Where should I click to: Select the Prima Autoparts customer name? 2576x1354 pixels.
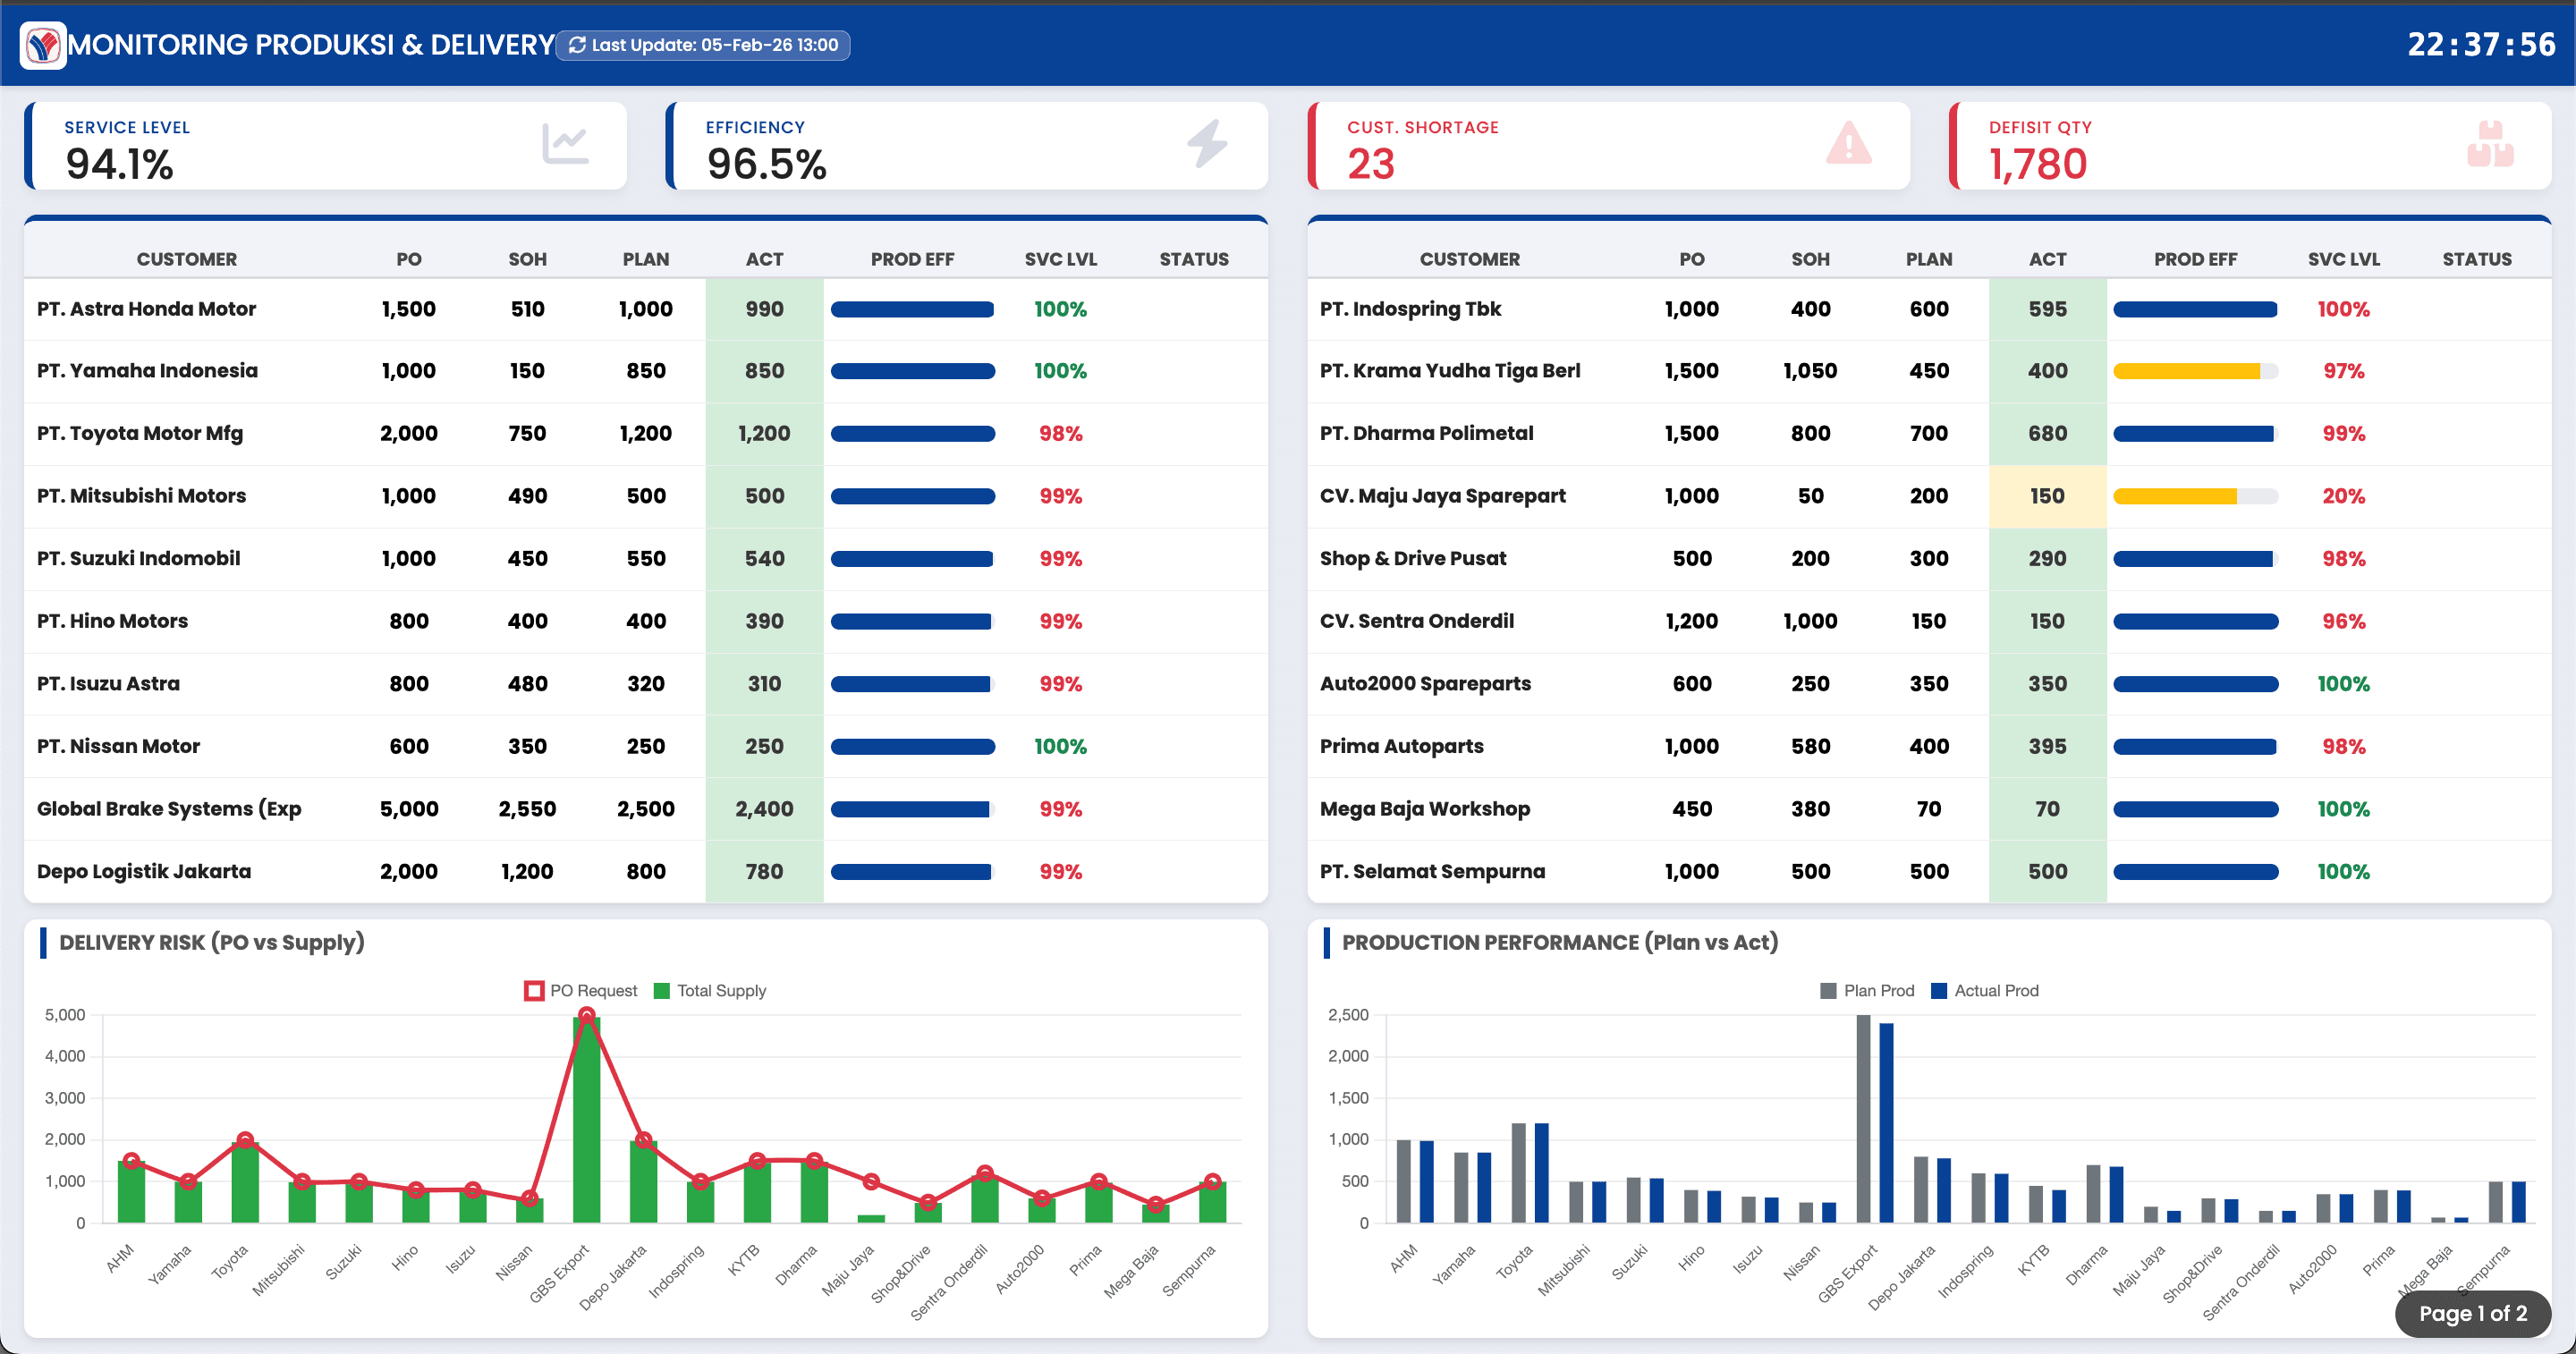[x=1402, y=747]
